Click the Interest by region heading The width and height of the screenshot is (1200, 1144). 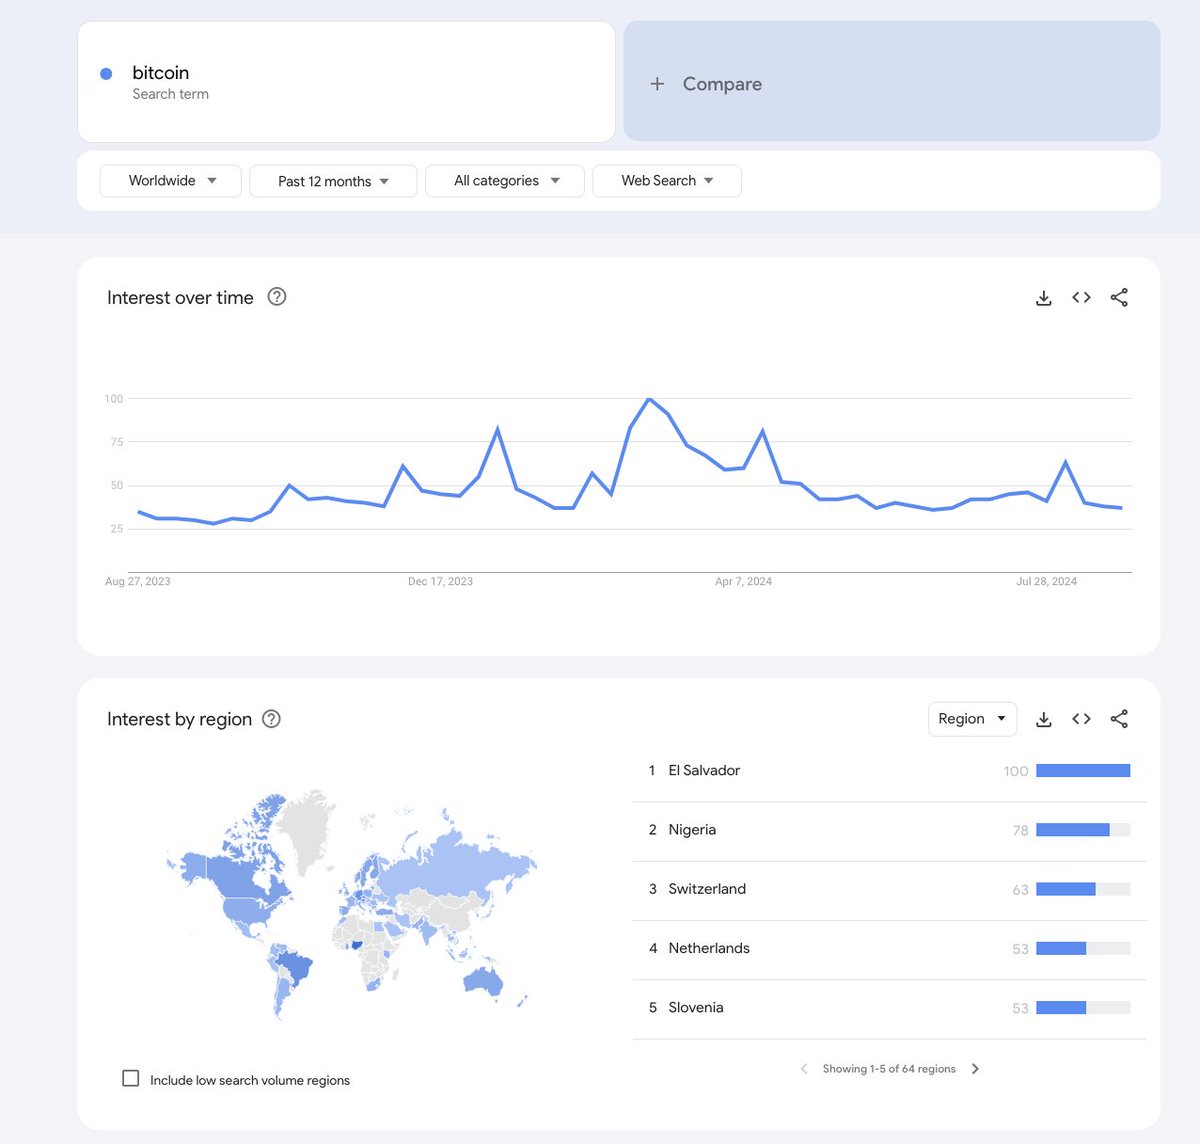pyautogui.click(x=179, y=719)
